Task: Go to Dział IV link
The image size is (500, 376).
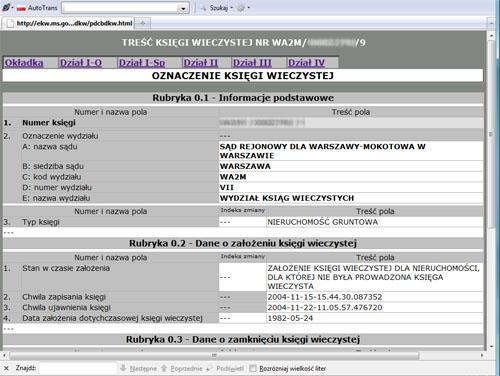Action: tap(306, 63)
